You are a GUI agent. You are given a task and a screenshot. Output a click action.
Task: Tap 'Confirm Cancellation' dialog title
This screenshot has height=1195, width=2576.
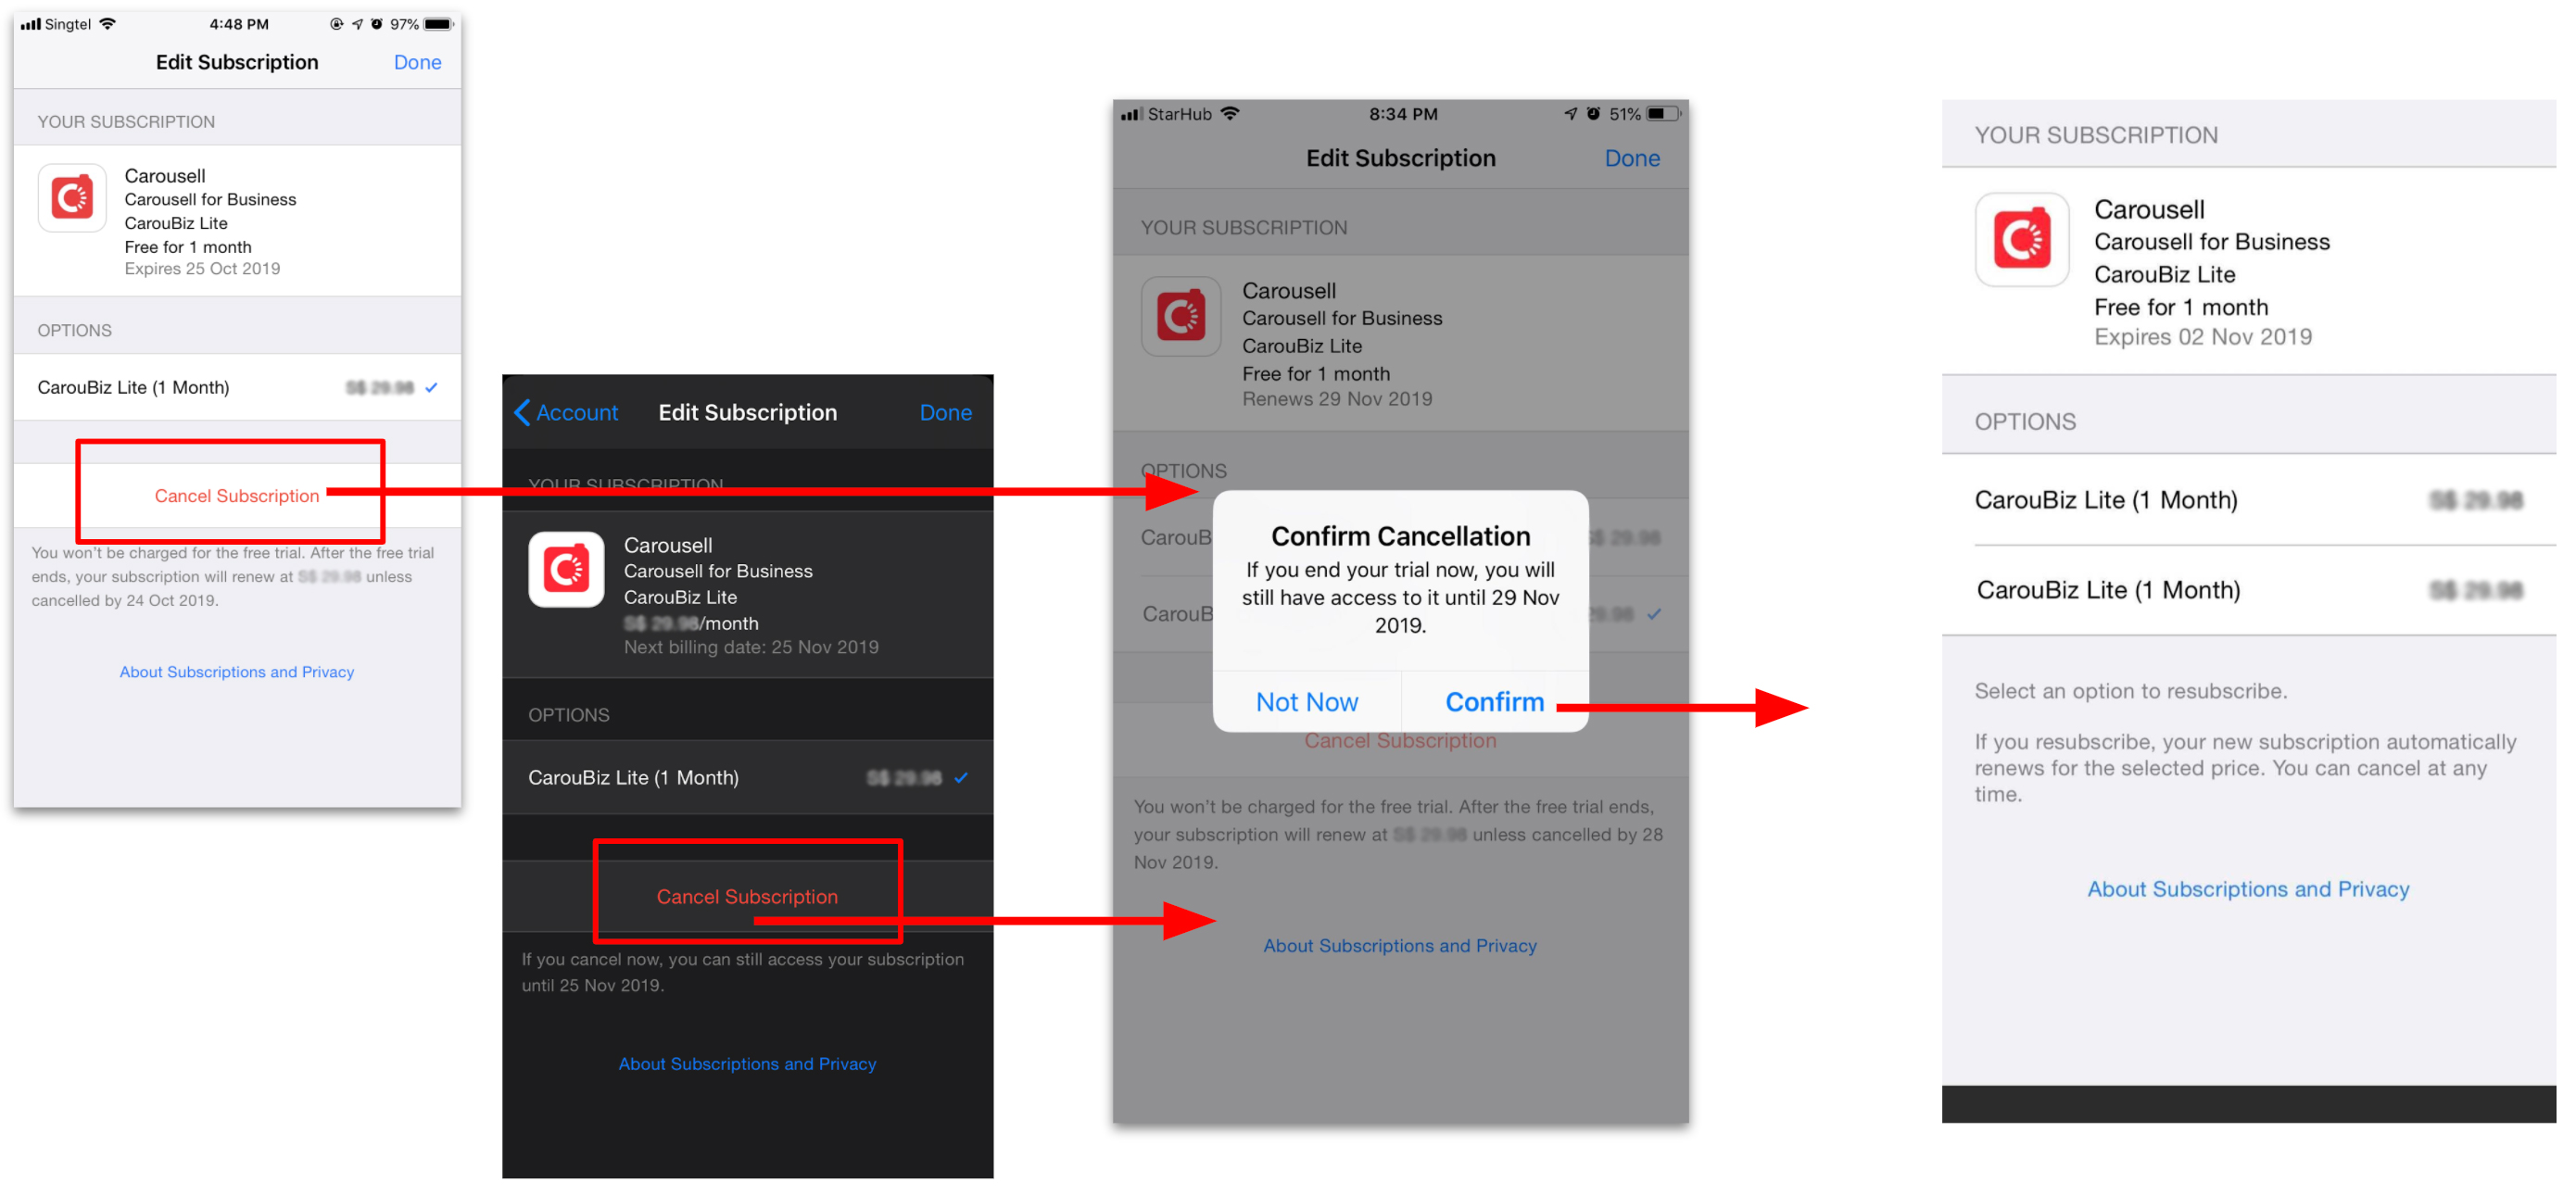pos(1400,536)
